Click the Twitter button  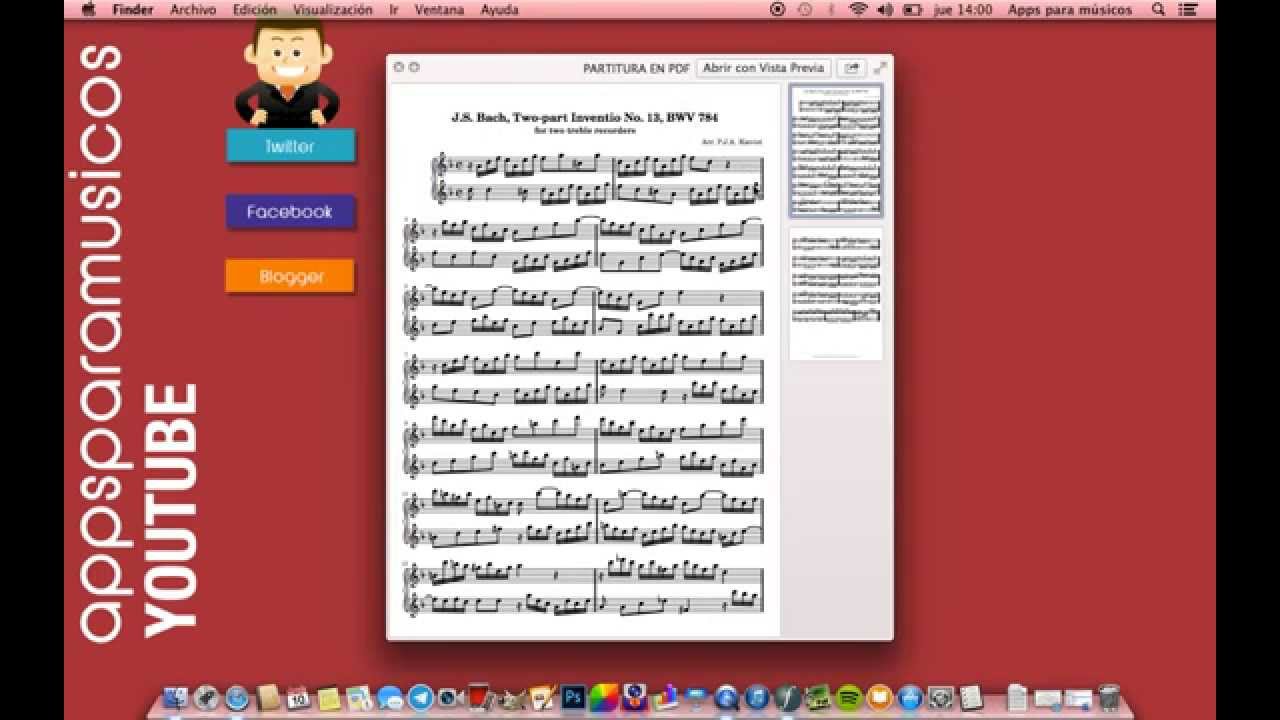point(290,146)
